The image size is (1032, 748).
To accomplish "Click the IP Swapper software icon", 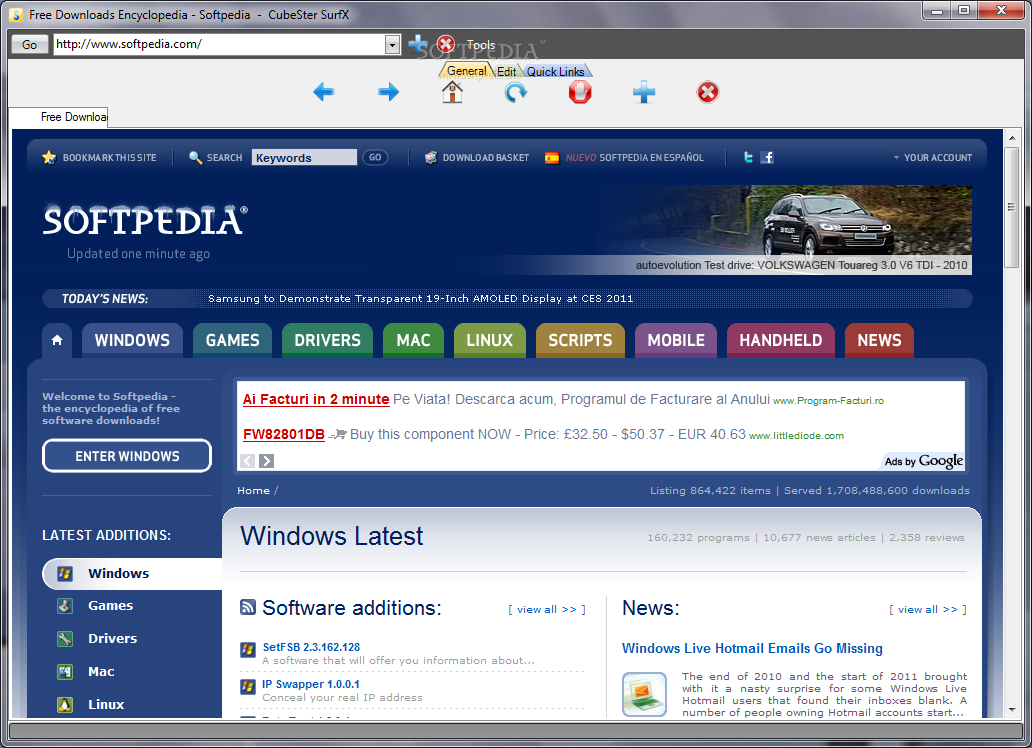I will pos(247,687).
